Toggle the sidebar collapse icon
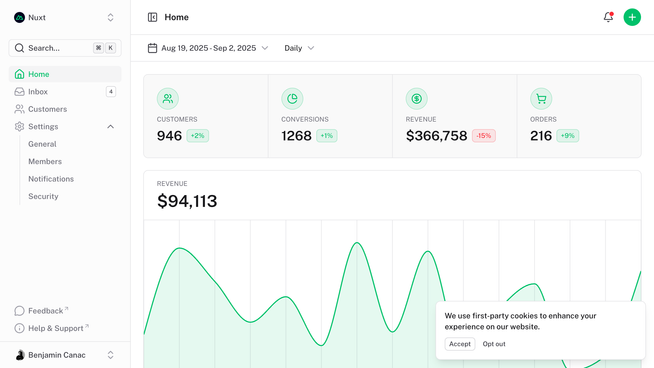The width and height of the screenshot is (654, 368). coord(152,17)
